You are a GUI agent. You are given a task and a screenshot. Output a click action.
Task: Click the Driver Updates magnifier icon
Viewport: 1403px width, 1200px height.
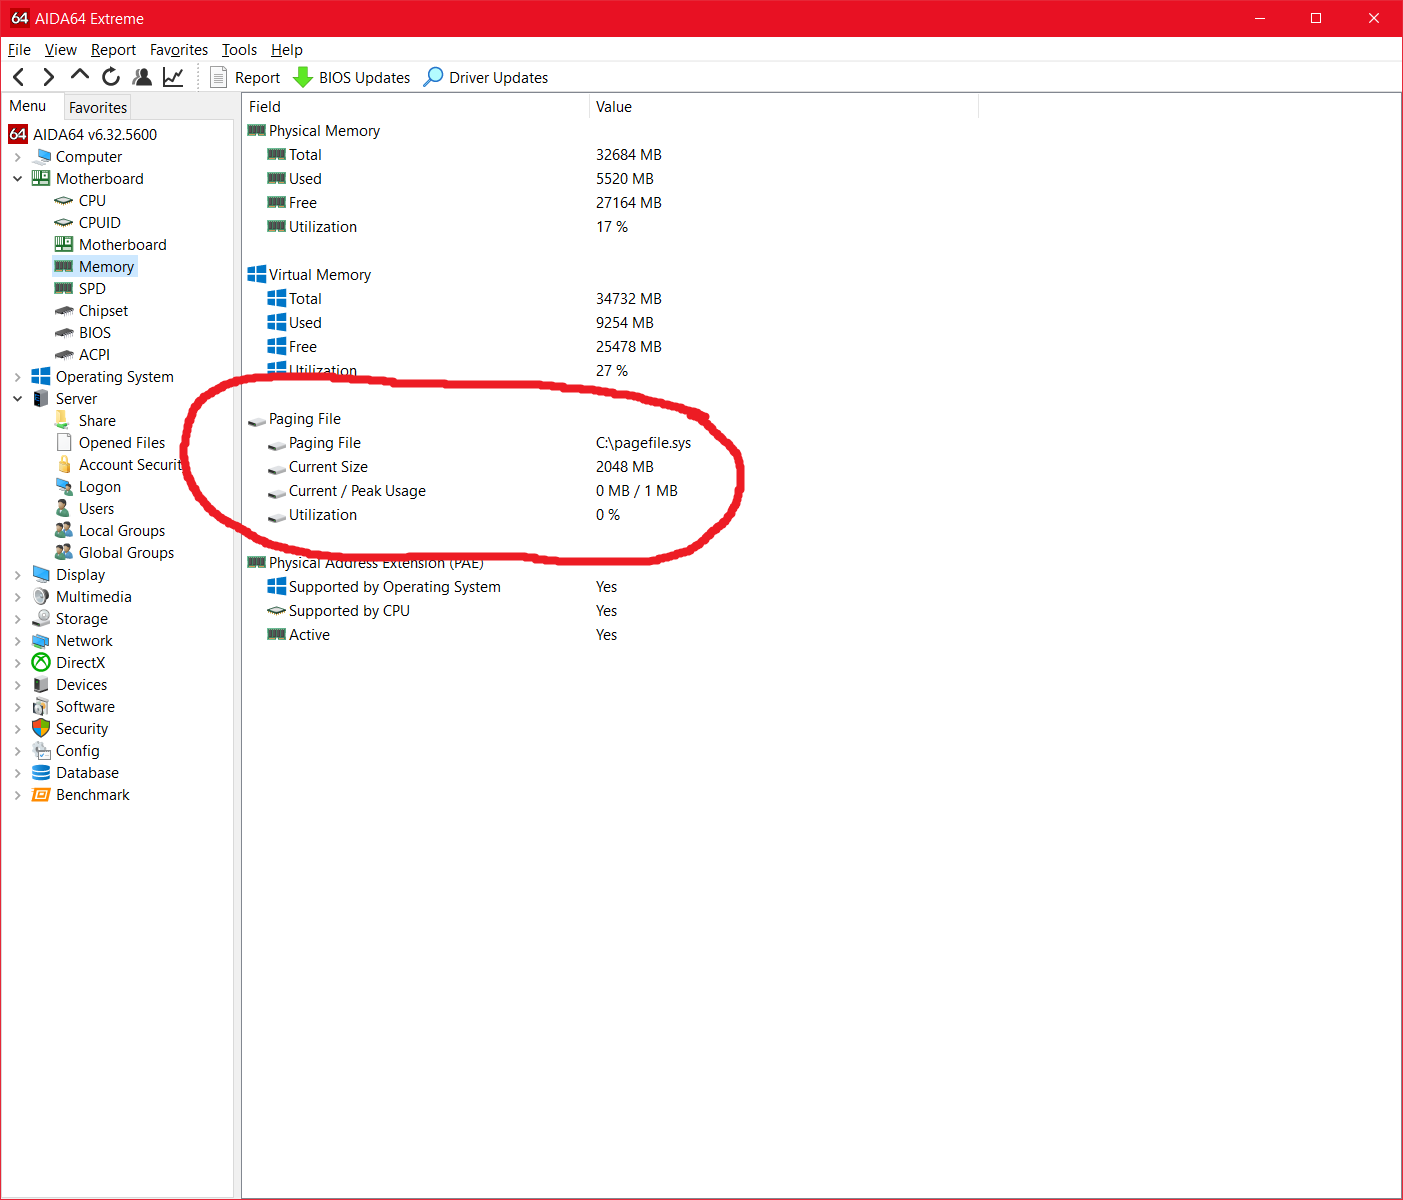pyautogui.click(x=434, y=77)
